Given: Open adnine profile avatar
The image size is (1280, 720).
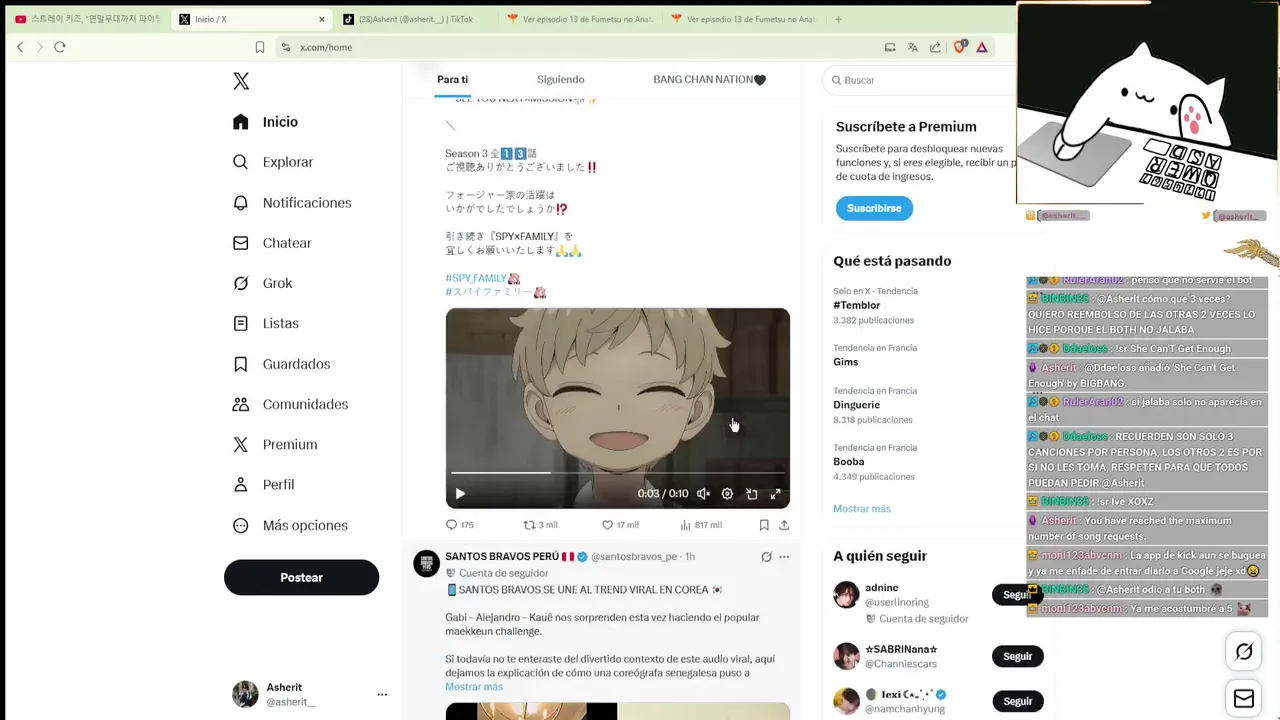Looking at the screenshot, I should pyautogui.click(x=846, y=594).
